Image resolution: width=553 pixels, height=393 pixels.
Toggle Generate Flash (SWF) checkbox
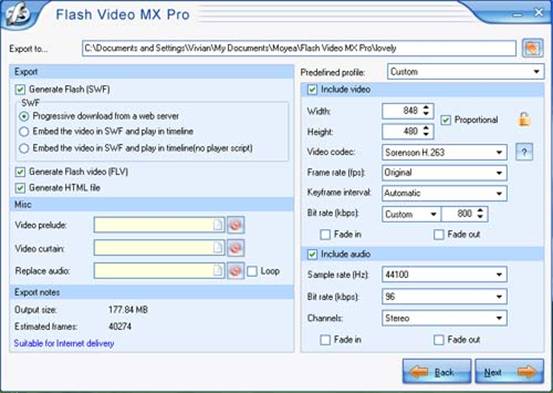(20, 90)
